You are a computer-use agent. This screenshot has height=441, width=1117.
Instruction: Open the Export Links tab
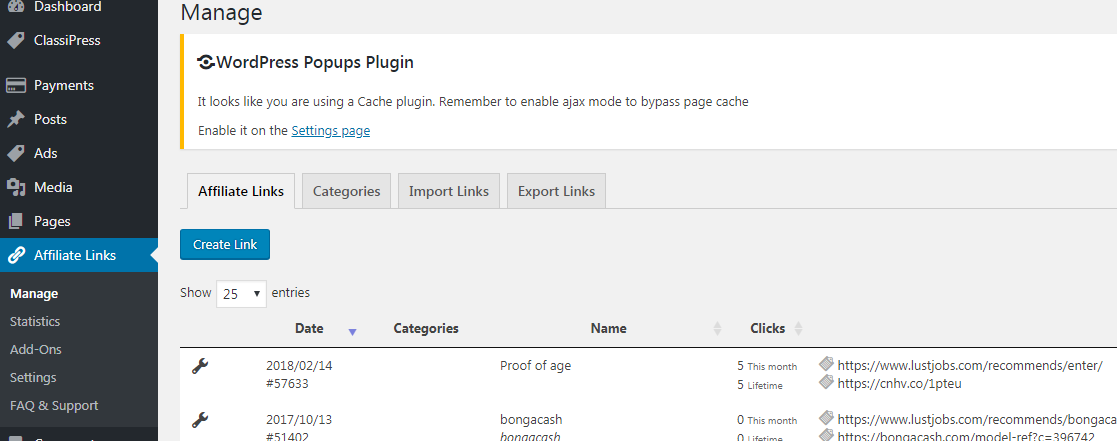(x=556, y=192)
